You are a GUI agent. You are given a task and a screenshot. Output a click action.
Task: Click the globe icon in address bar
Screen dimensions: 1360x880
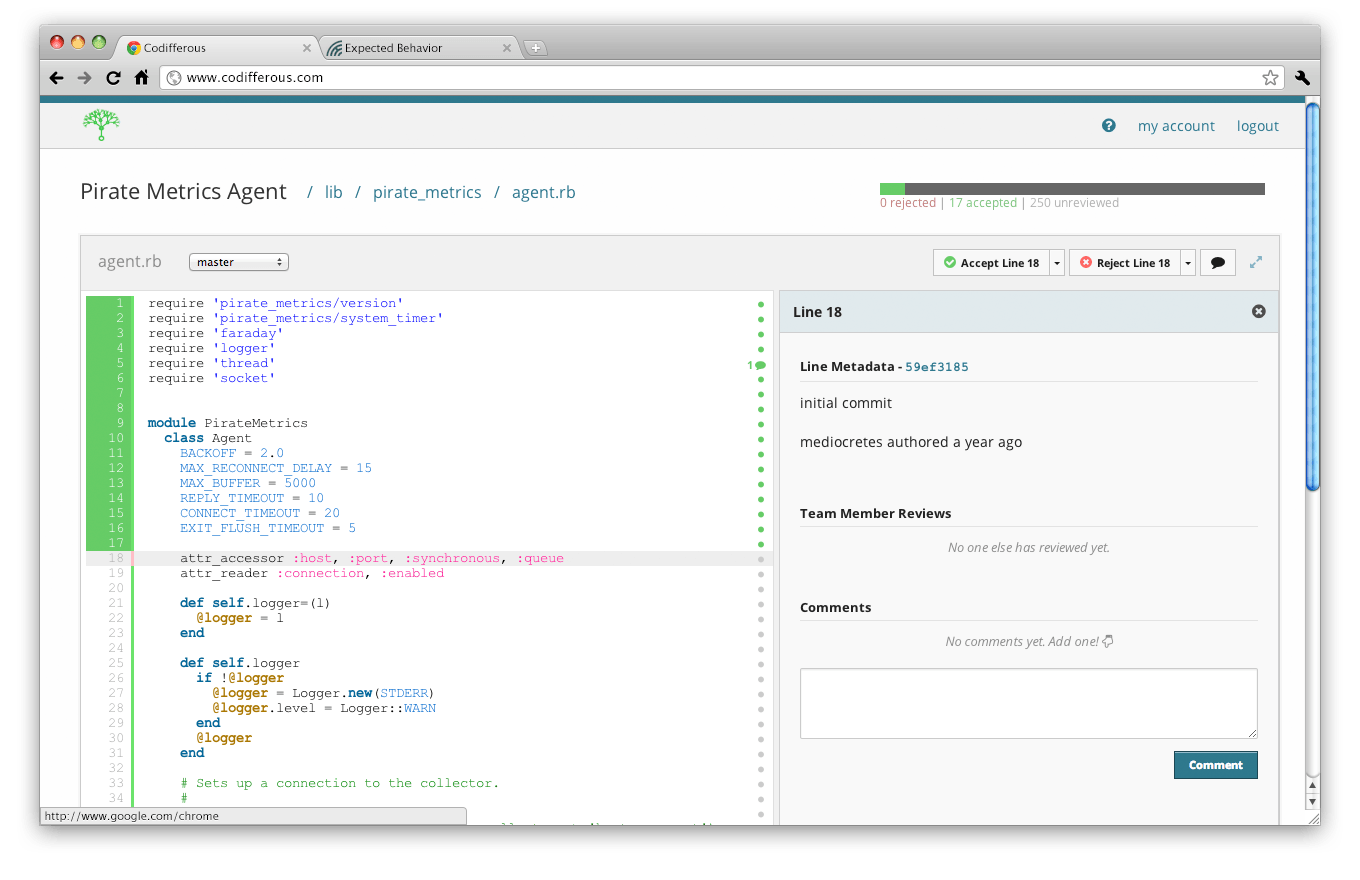[x=174, y=78]
